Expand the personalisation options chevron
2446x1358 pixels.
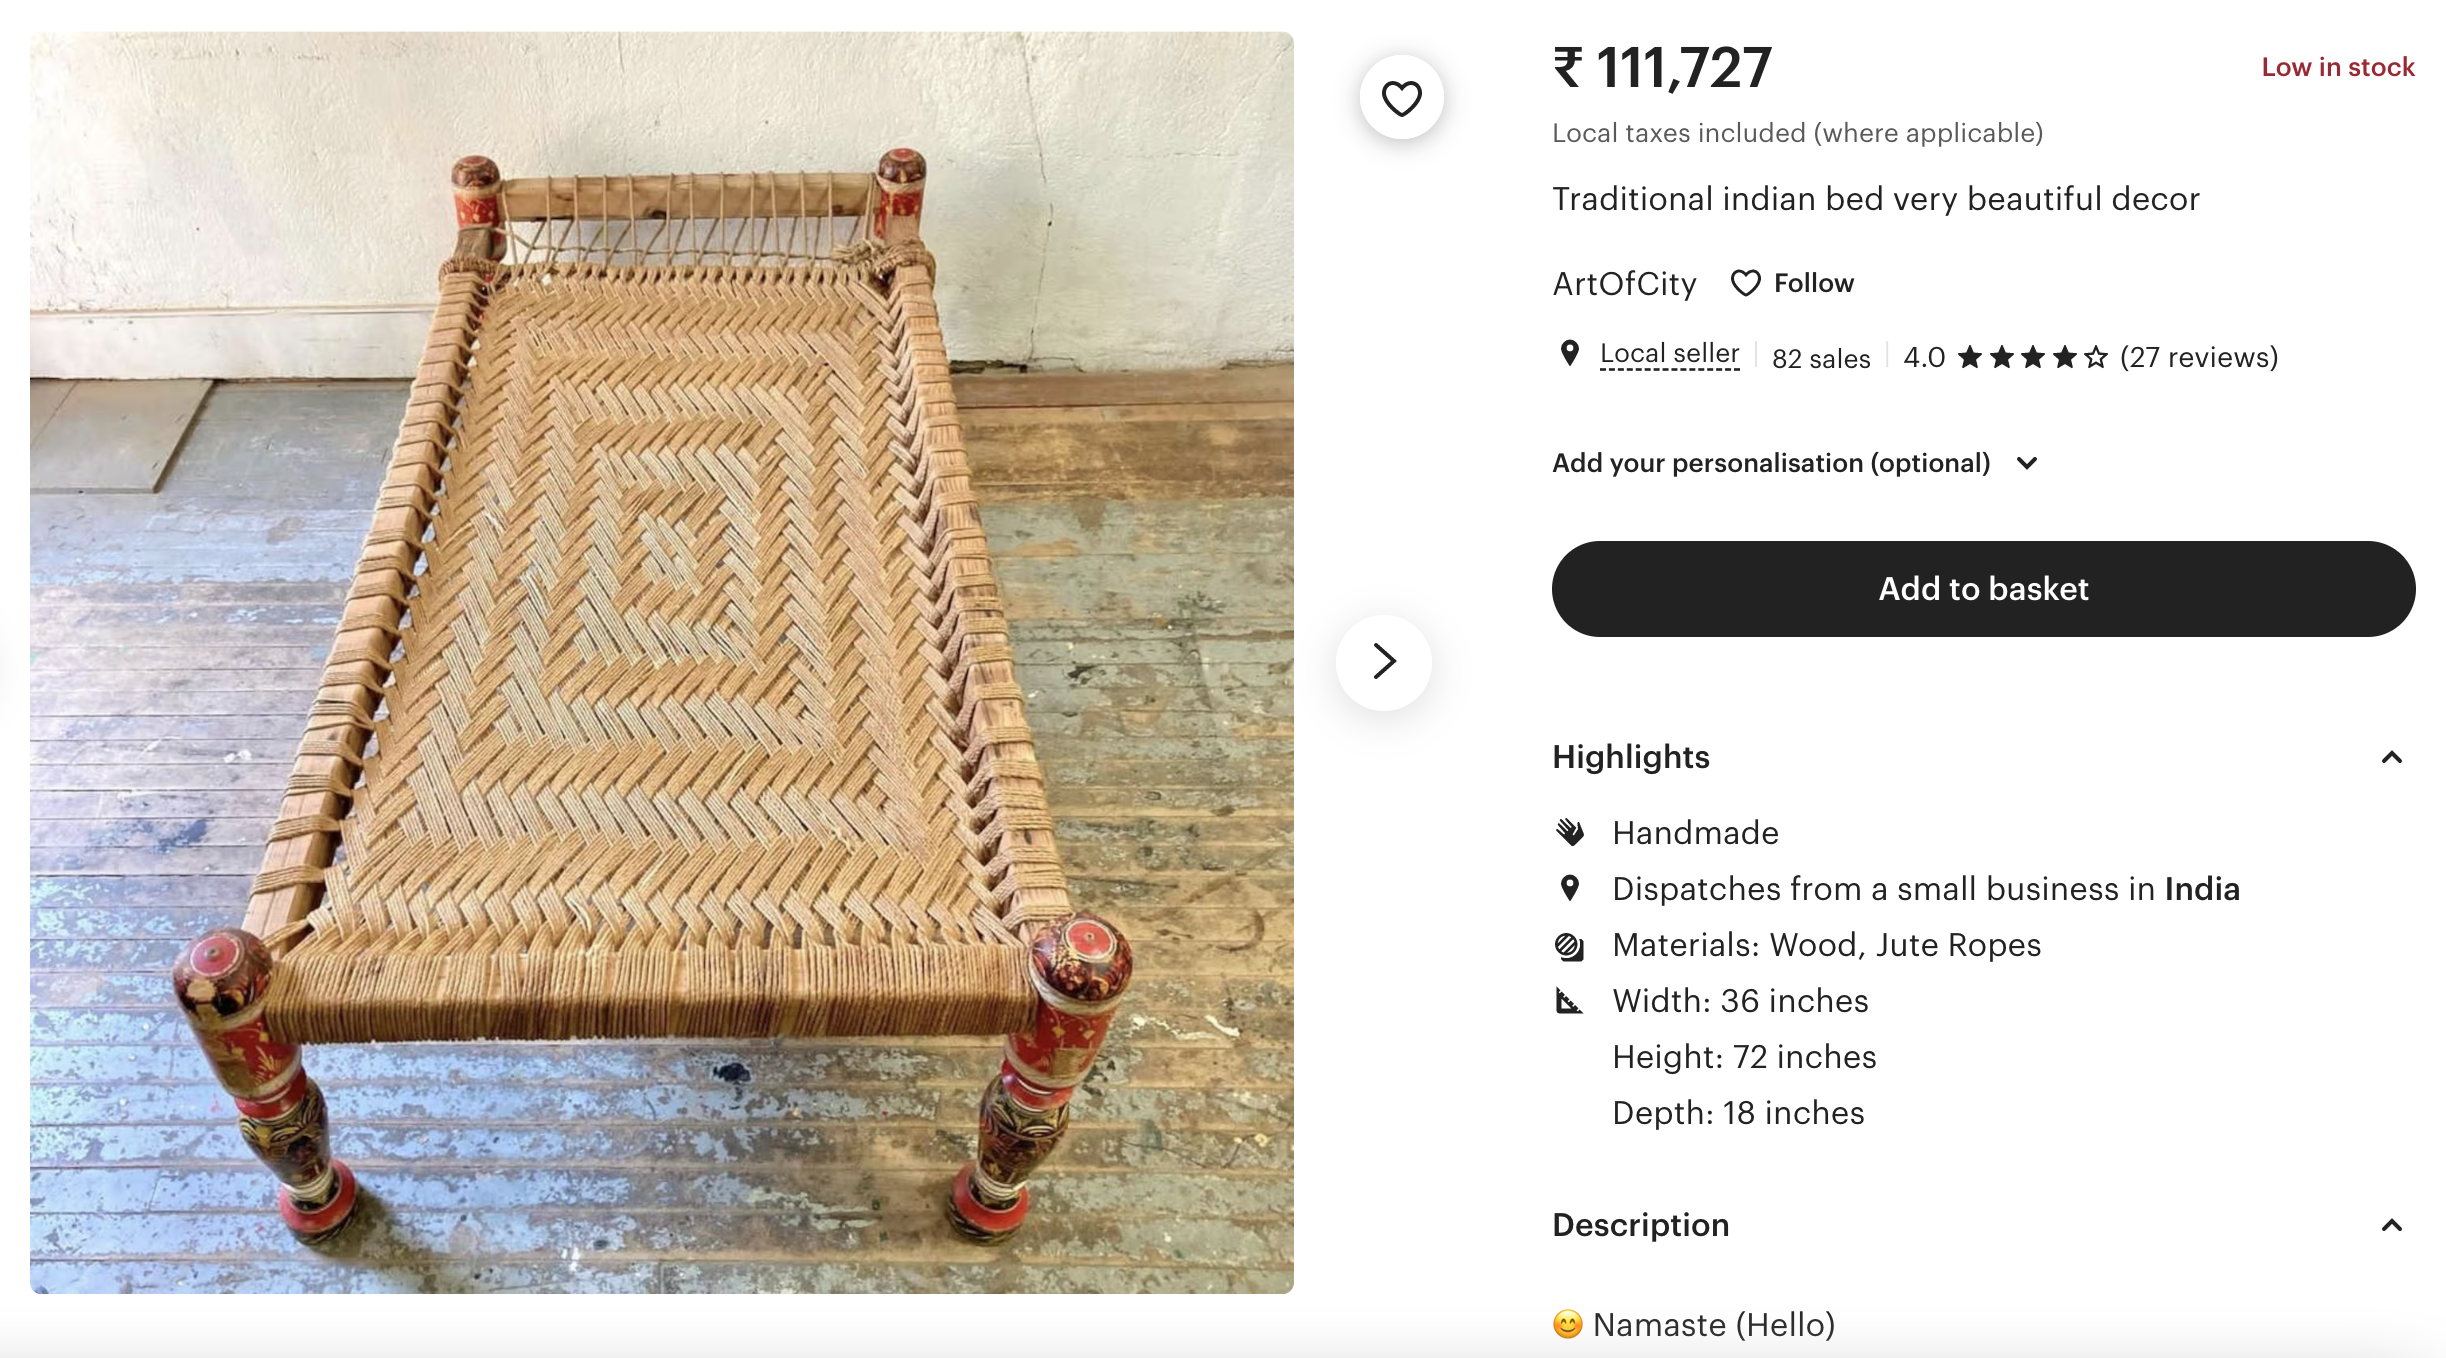coord(2027,463)
